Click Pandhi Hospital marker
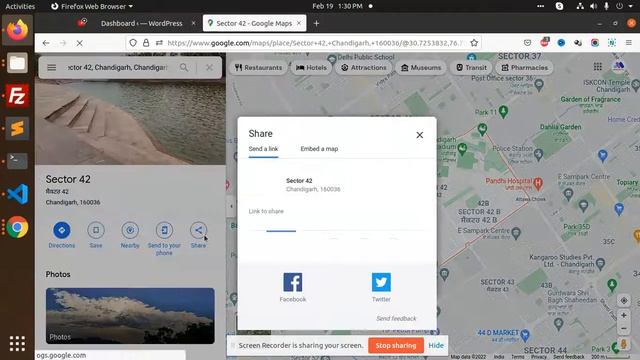 pyautogui.click(x=538, y=183)
